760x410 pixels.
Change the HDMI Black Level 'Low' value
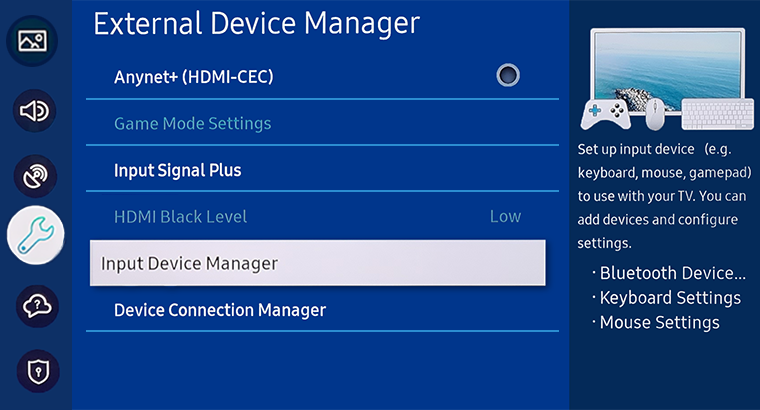505,216
